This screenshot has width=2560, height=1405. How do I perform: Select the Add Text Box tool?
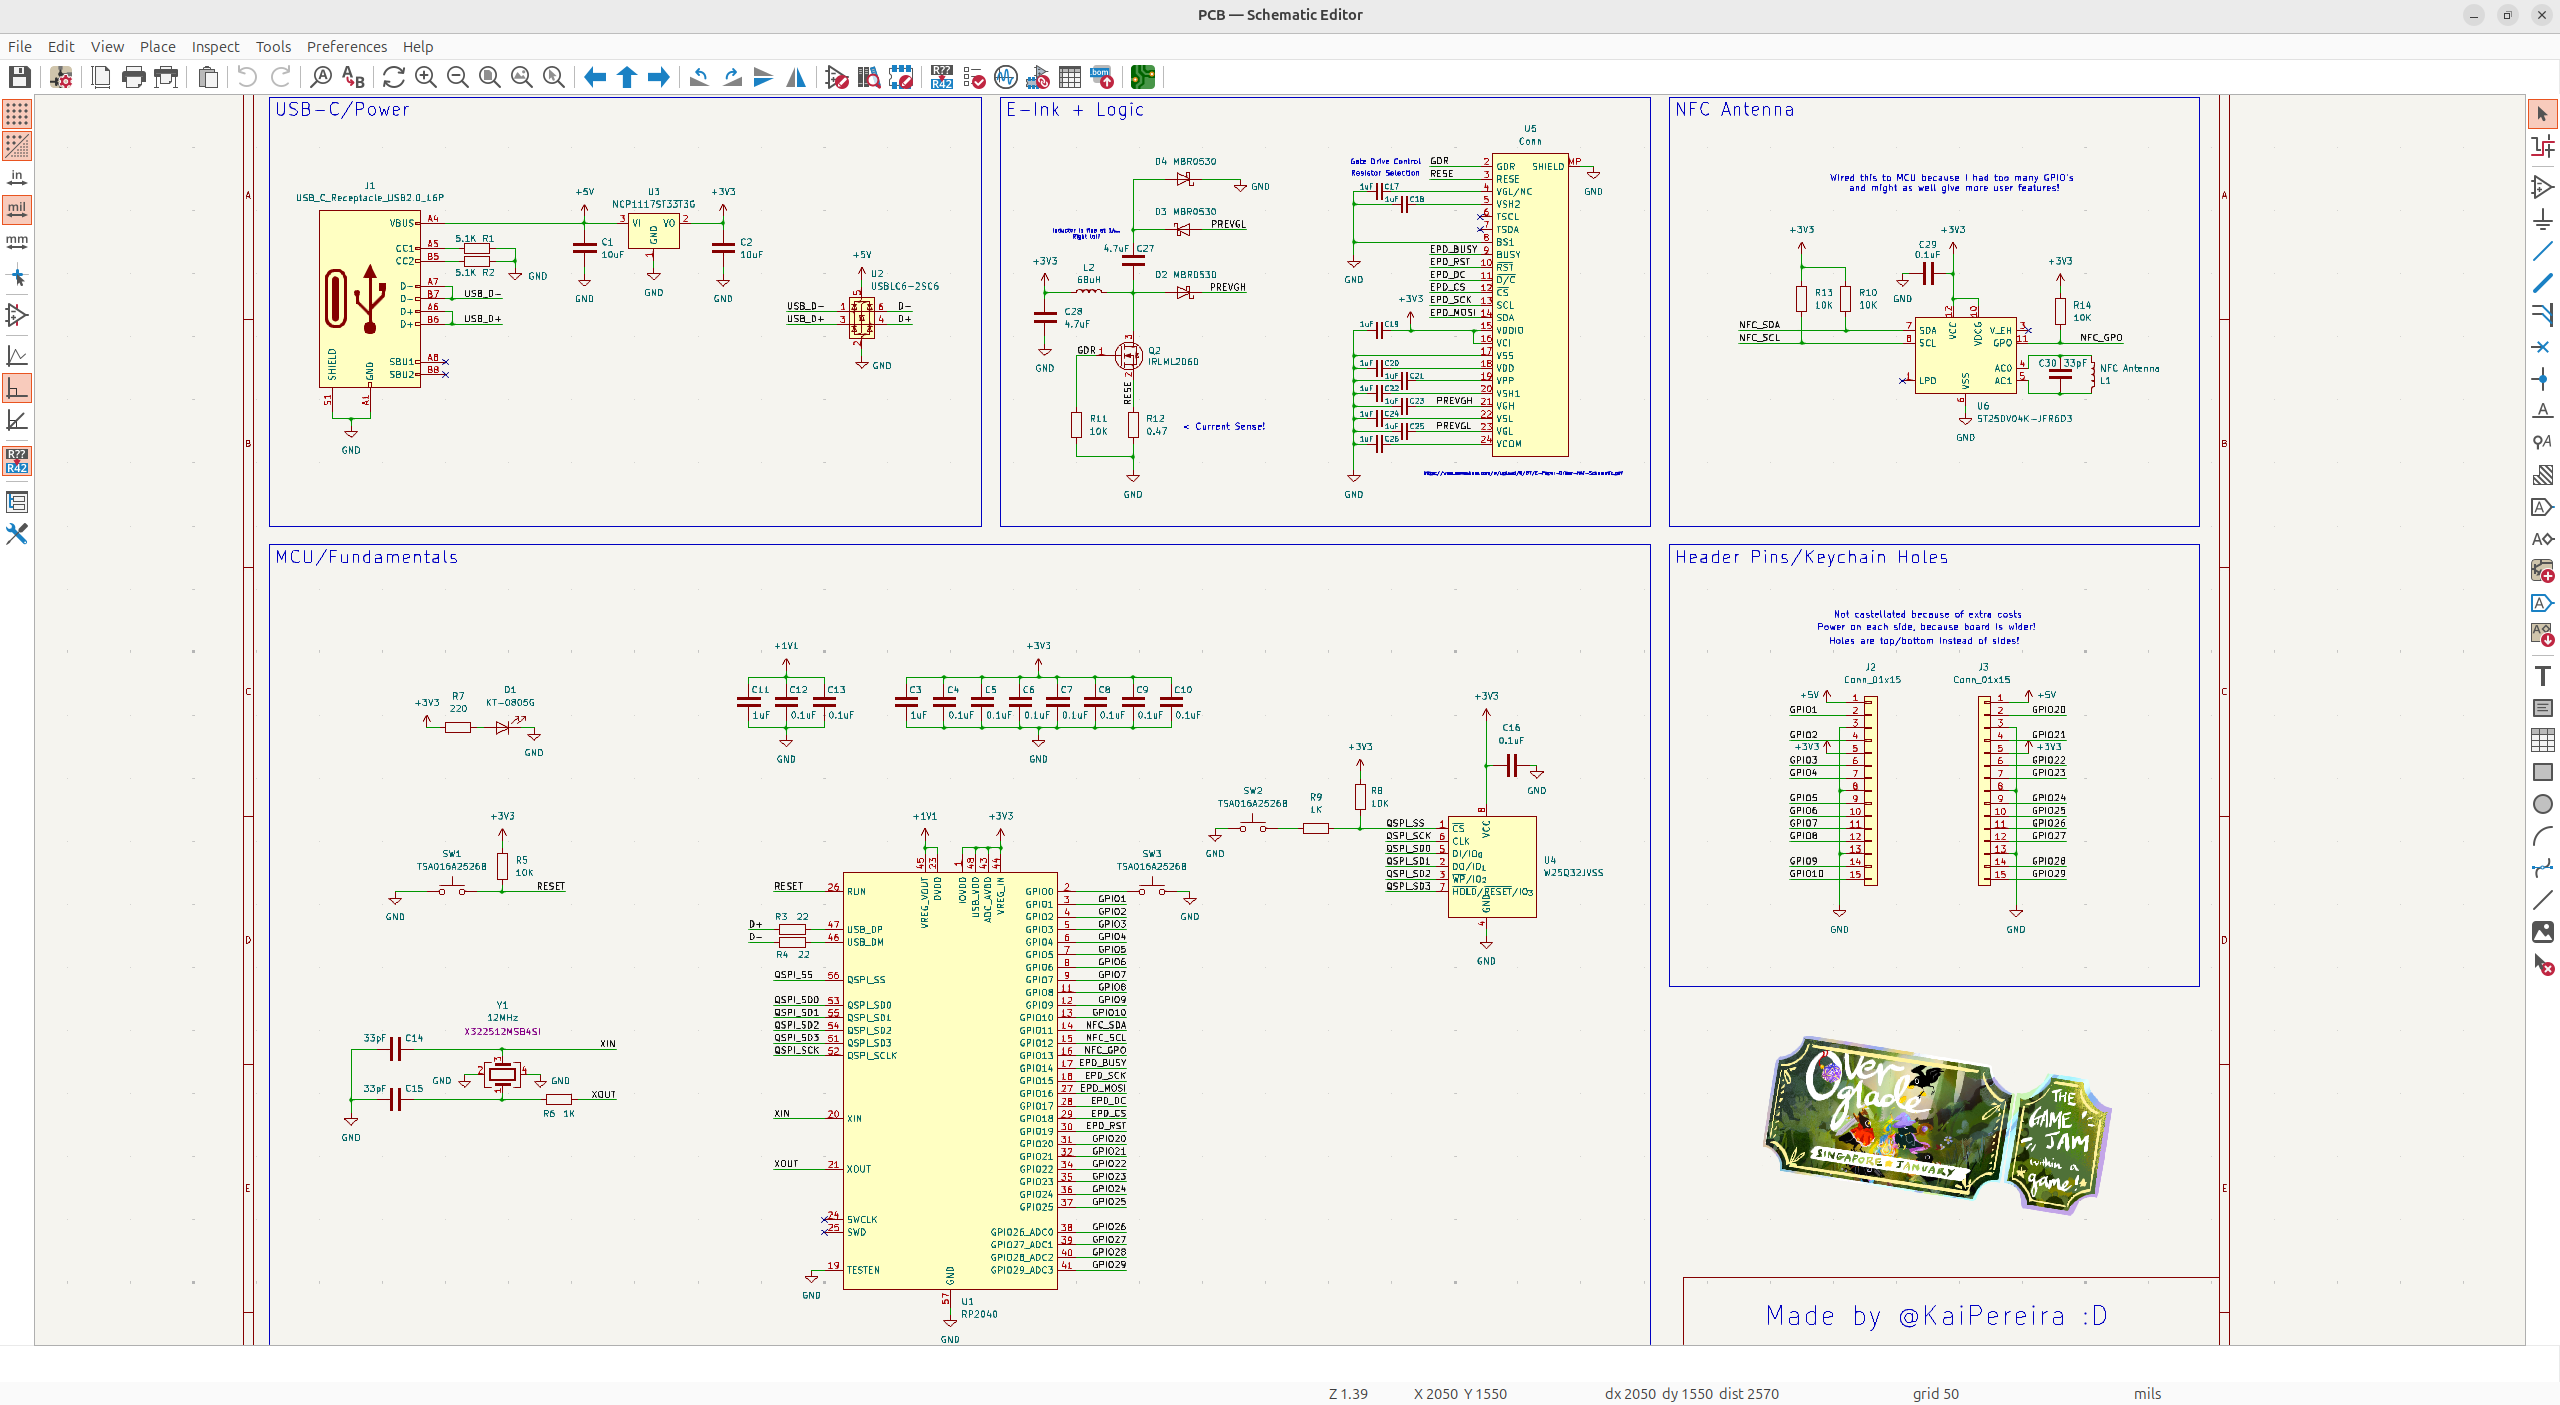(2542, 708)
